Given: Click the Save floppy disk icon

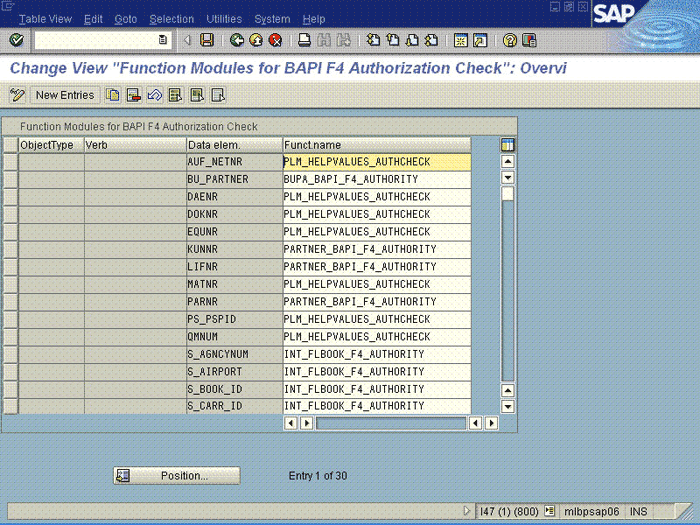Looking at the screenshot, I should [207, 40].
